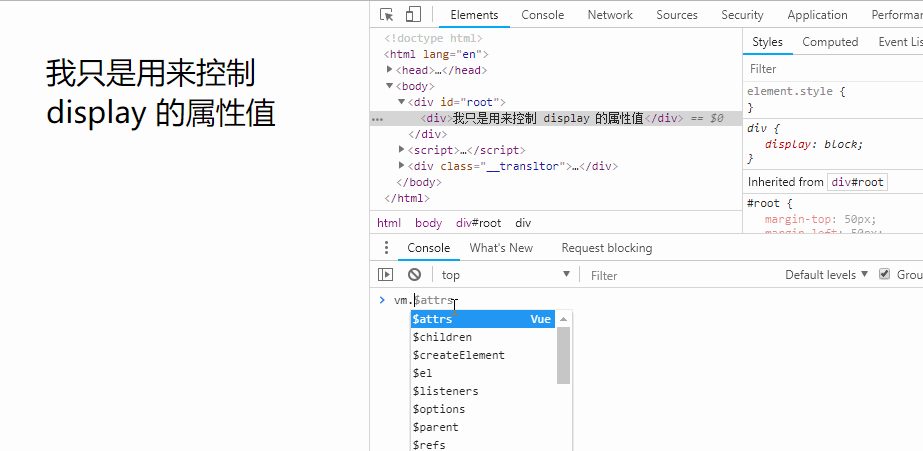This screenshot has width=923, height=451.
Task: Switch to the Elements tab
Action: (474, 15)
